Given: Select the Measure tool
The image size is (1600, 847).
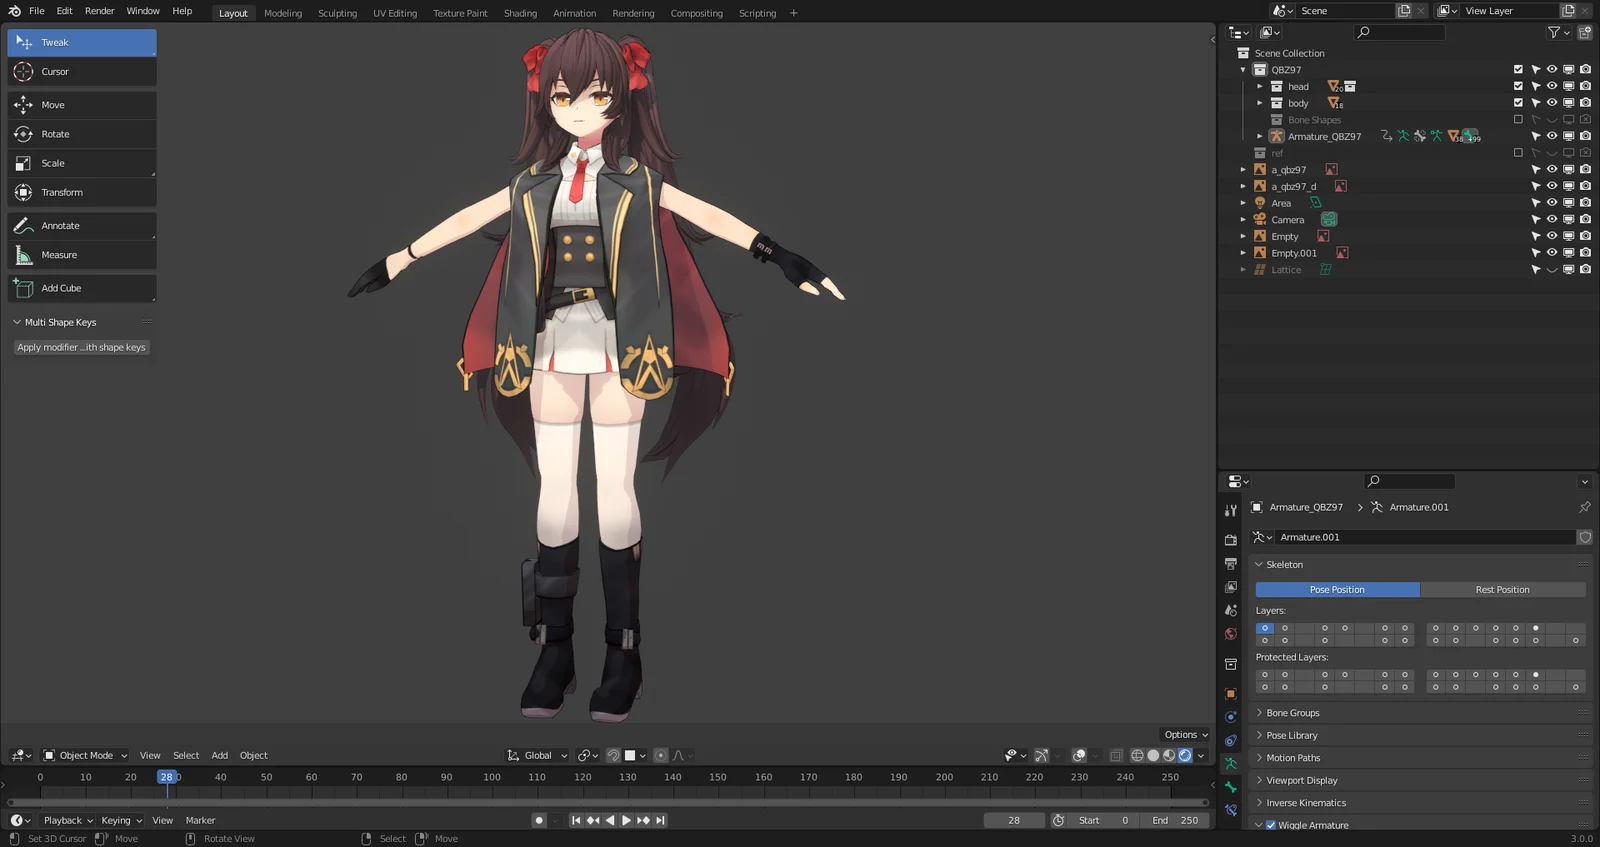Looking at the screenshot, I should (82, 255).
